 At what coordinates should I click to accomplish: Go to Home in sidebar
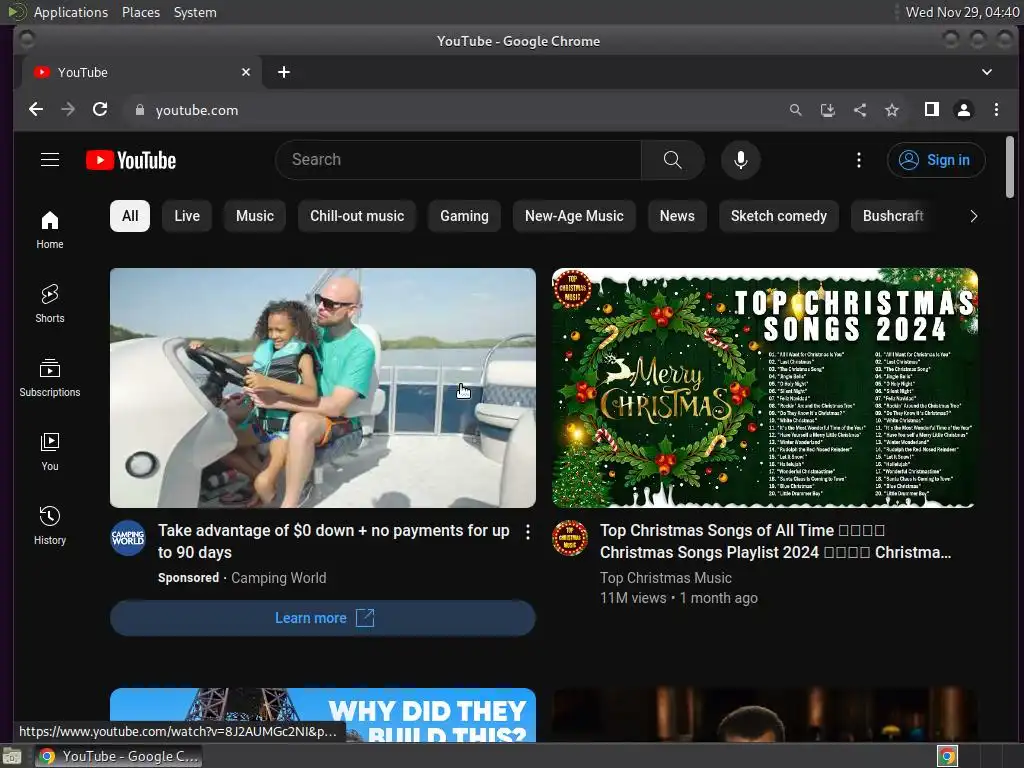click(50, 230)
